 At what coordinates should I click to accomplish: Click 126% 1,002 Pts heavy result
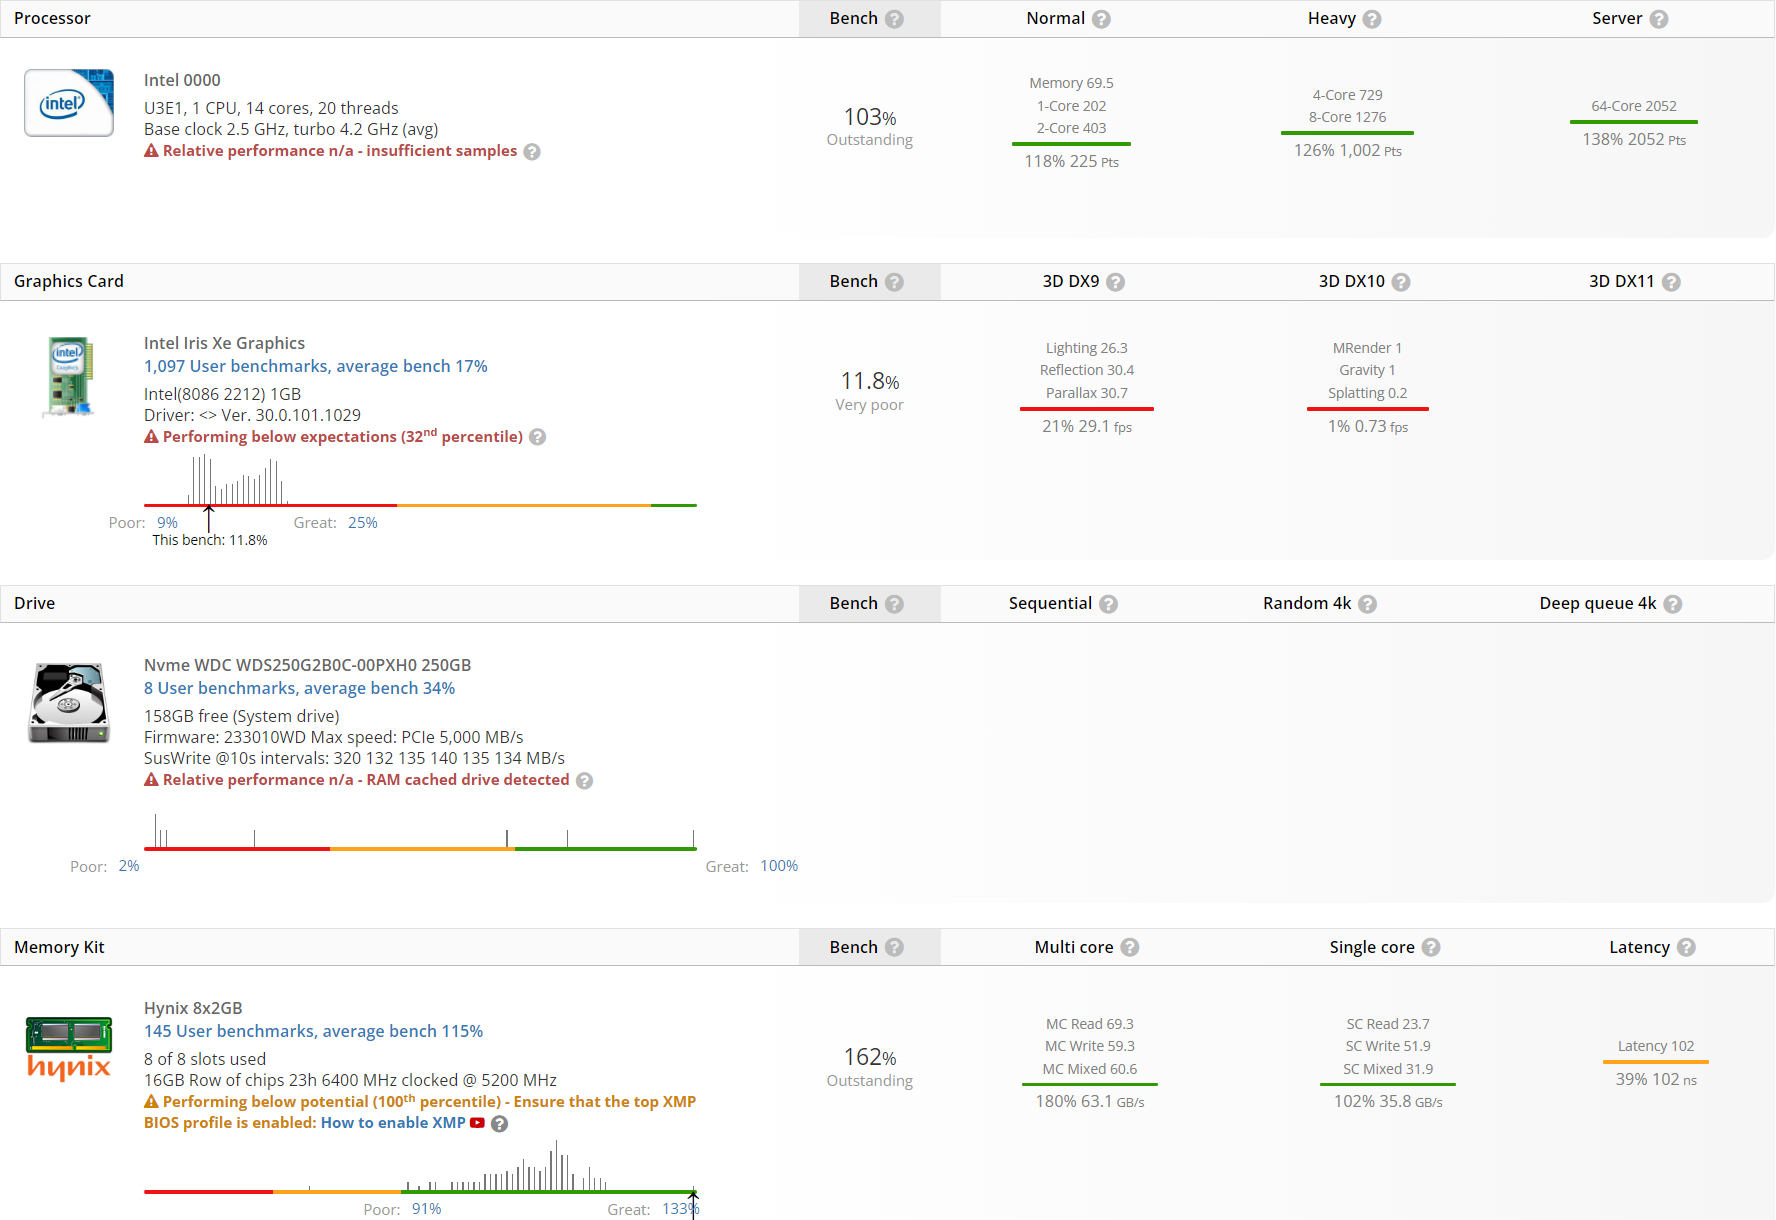coord(1347,150)
